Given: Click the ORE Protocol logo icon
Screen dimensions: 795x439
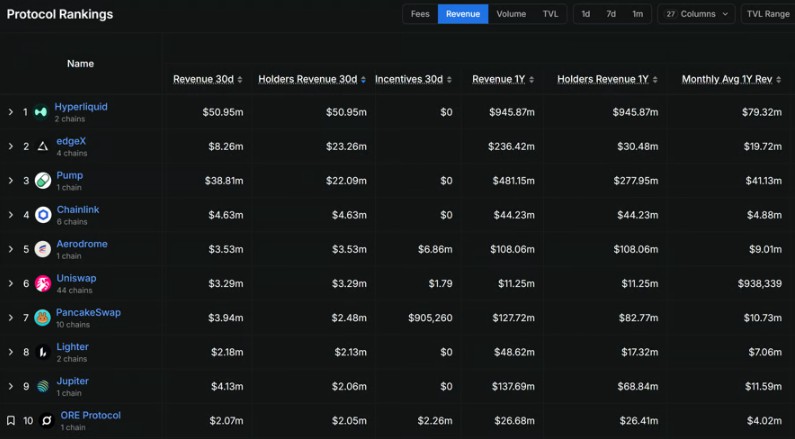Looking at the screenshot, I should point(47,420).
